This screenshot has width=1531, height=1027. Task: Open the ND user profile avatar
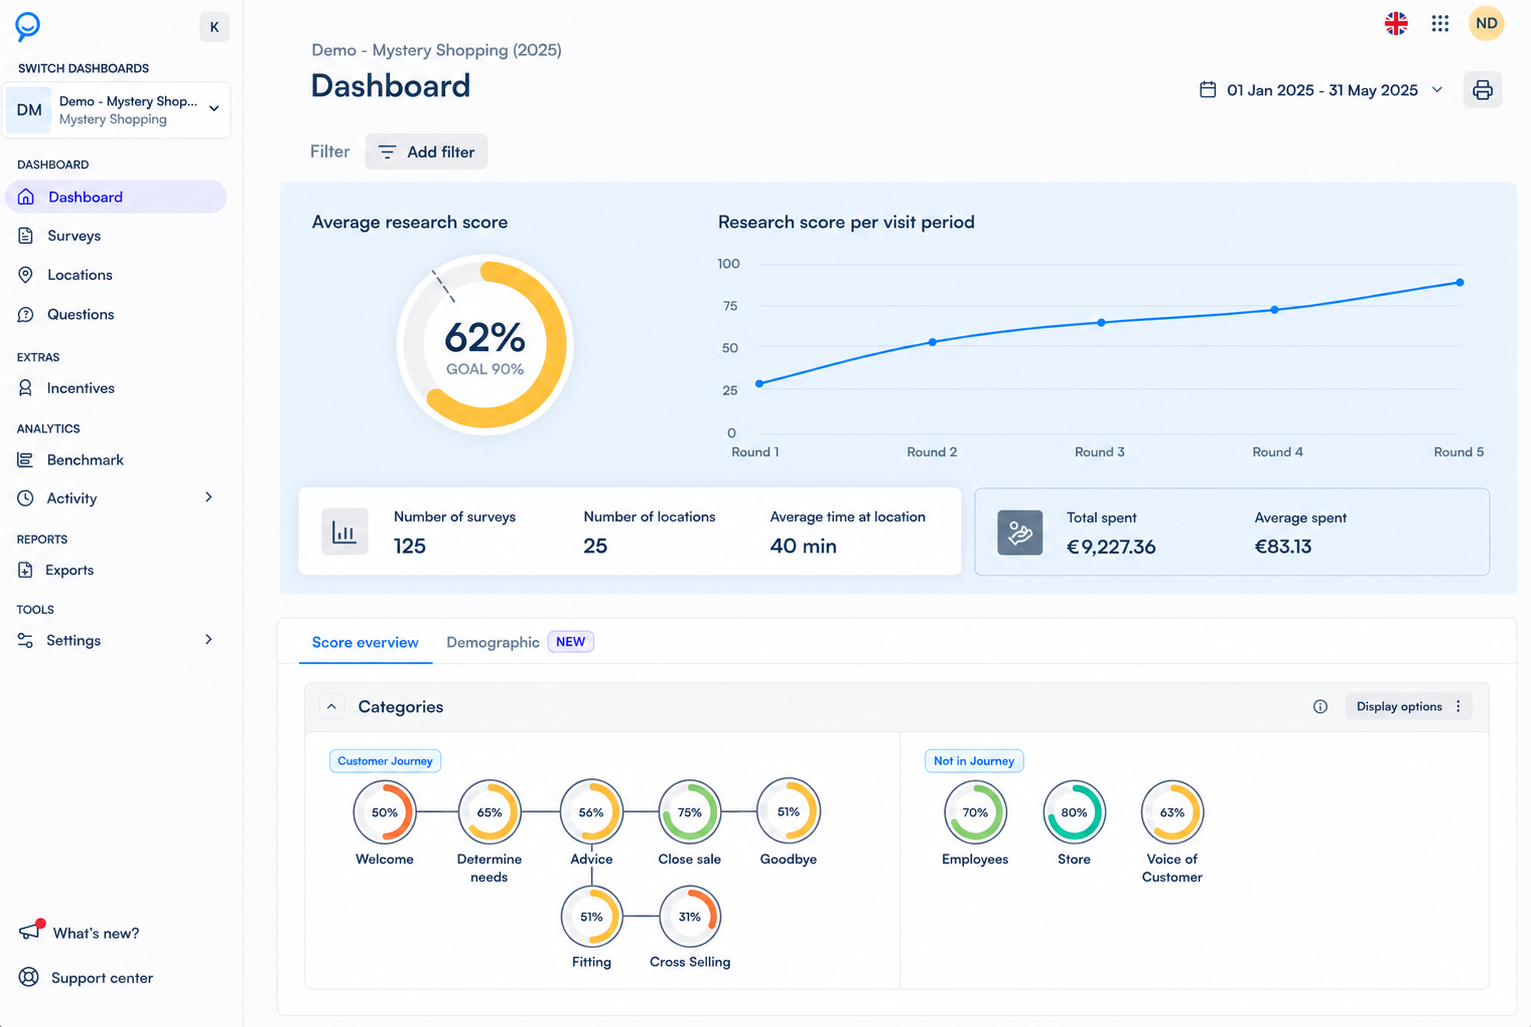point(1486,23)
